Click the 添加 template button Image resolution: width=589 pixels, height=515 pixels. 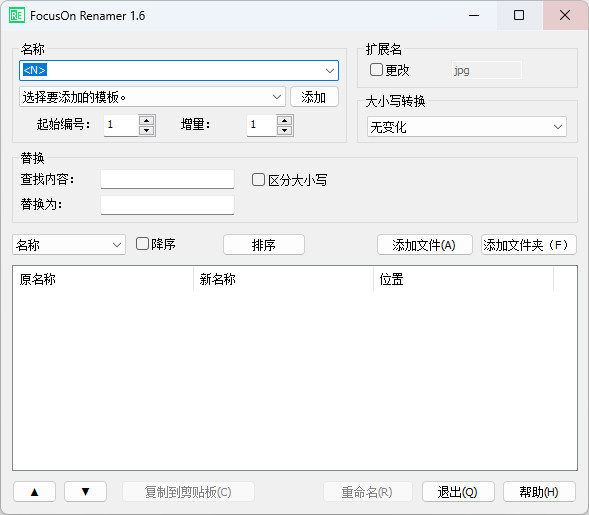[x=314, y=97]
